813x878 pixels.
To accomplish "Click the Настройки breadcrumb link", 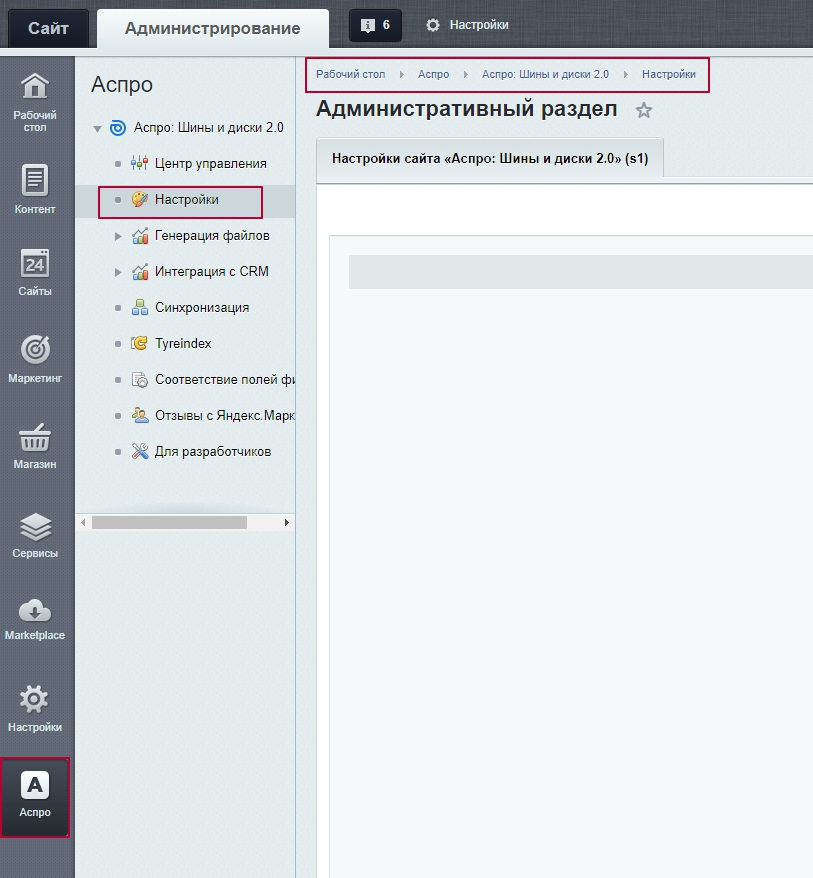I will [669, 74].
